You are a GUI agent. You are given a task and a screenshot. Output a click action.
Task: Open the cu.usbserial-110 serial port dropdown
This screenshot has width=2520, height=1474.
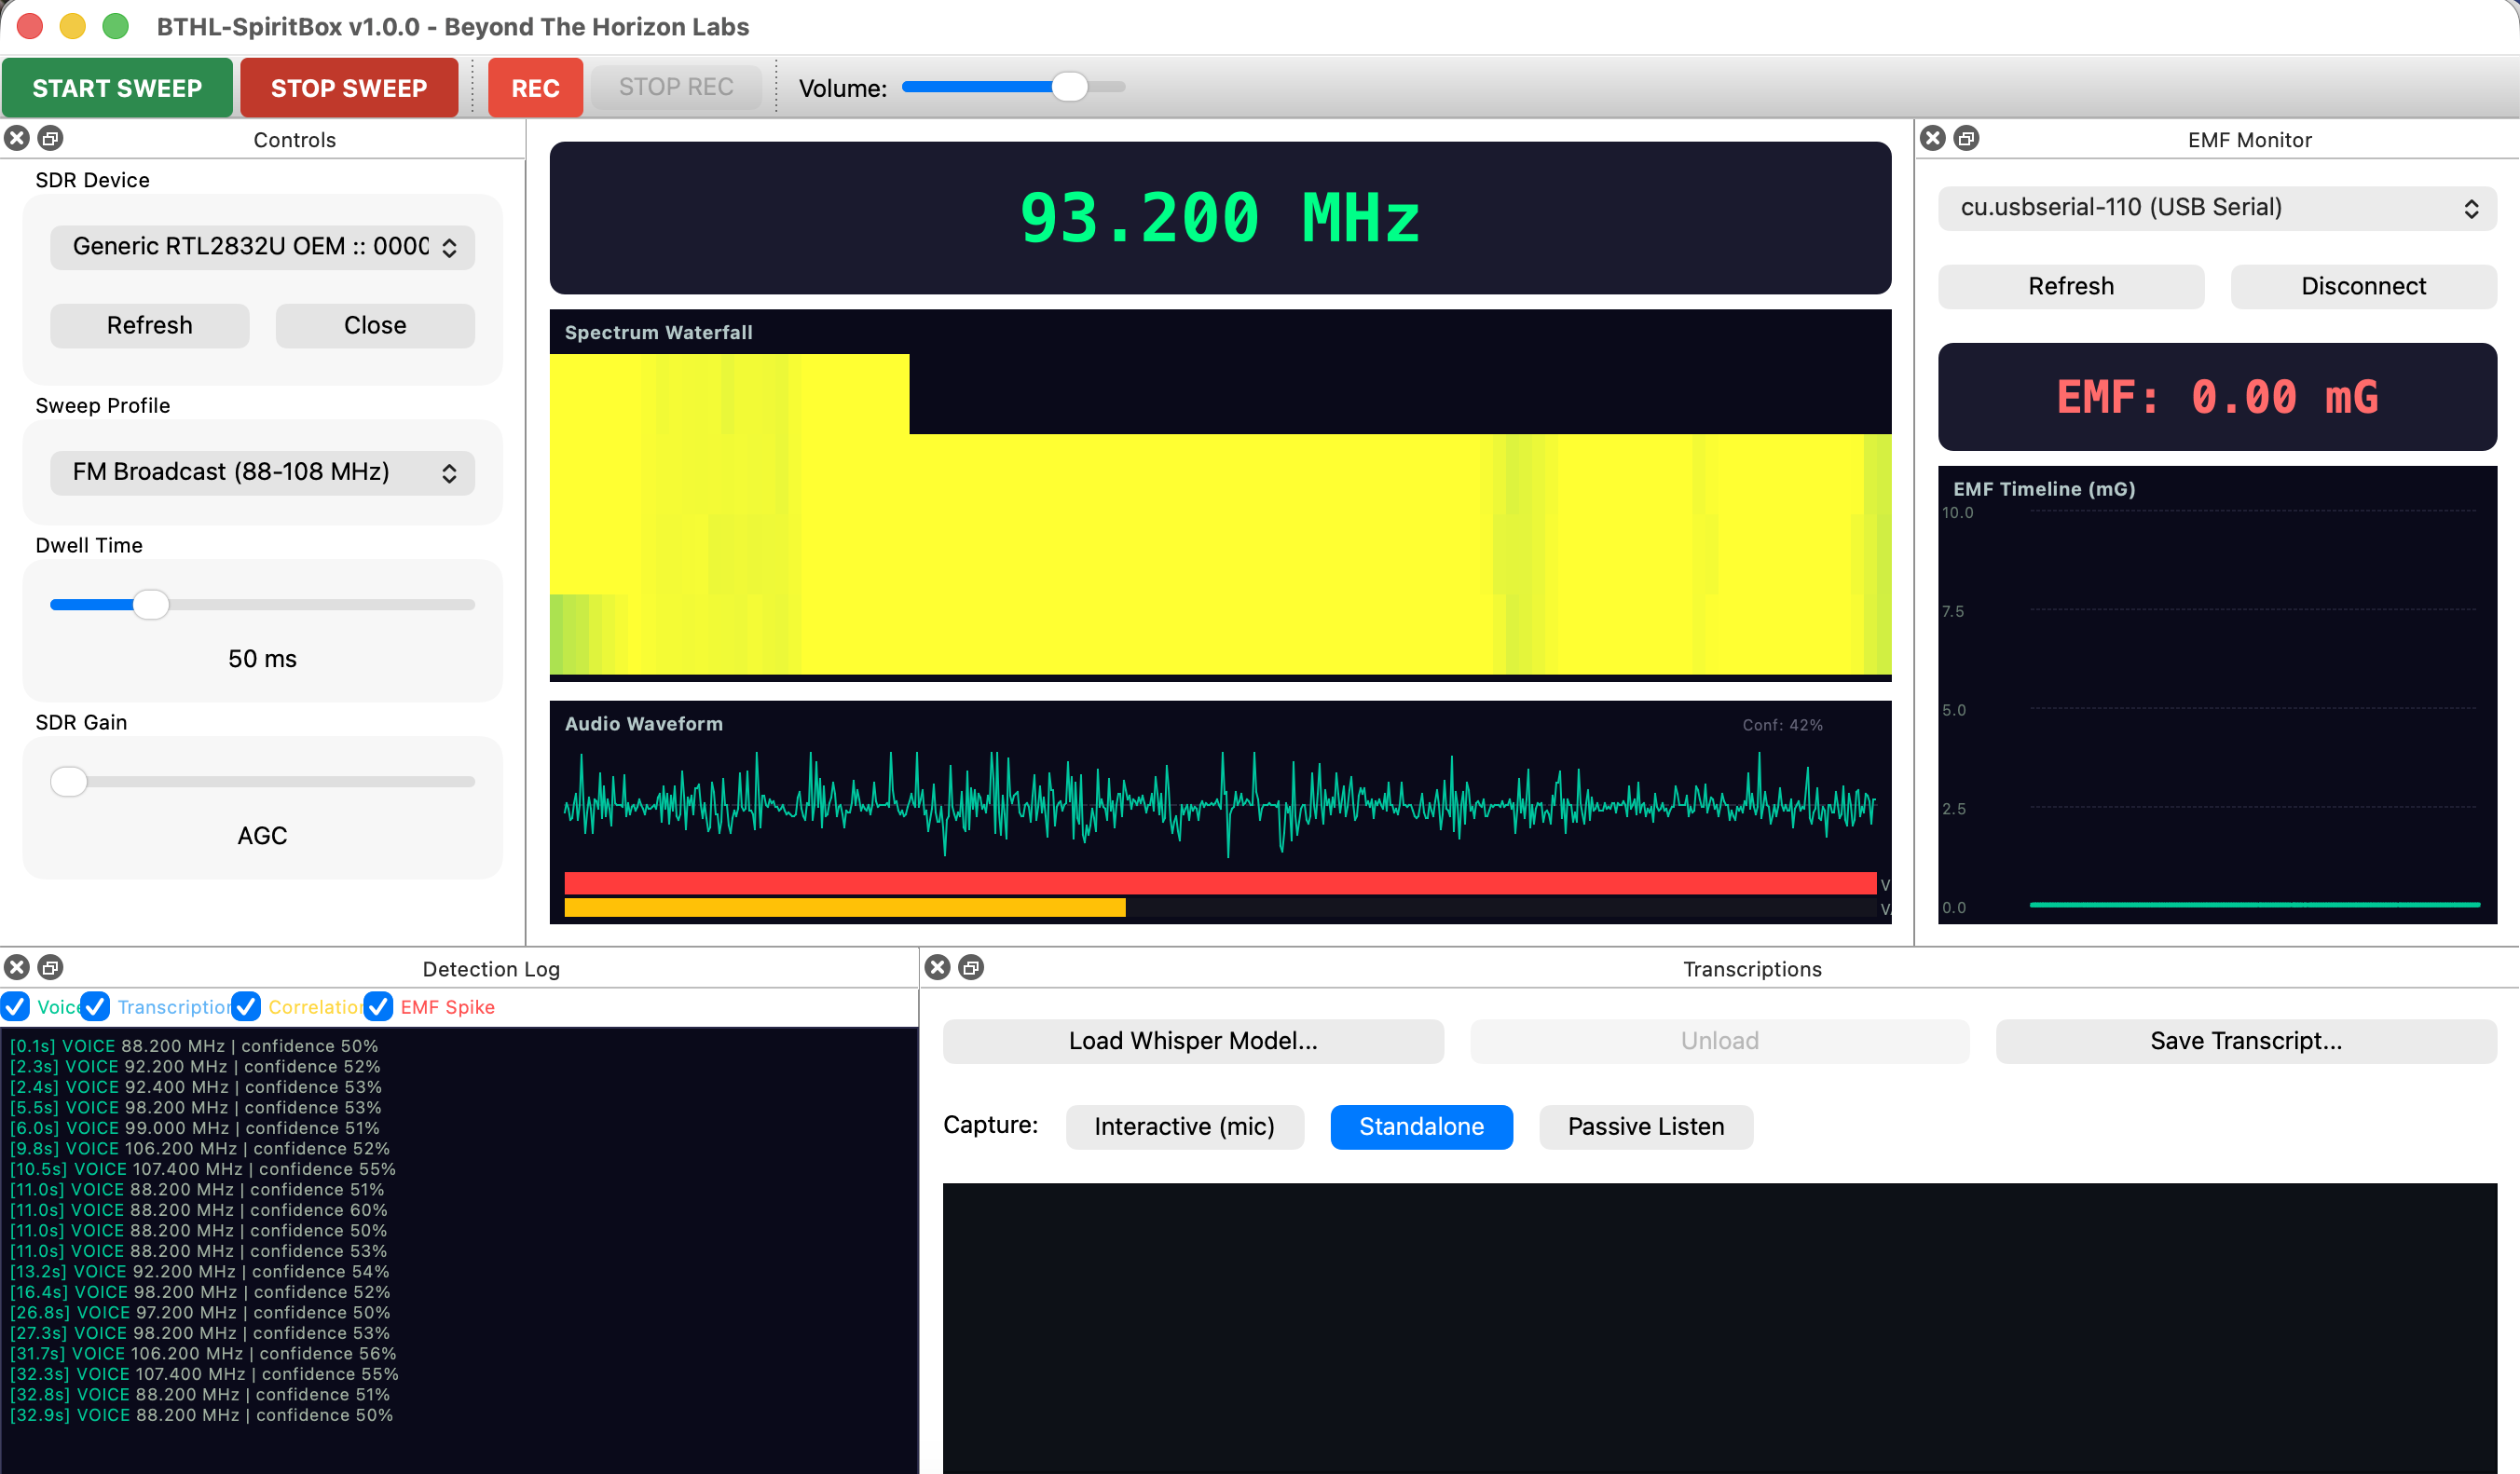point(2217,208)
